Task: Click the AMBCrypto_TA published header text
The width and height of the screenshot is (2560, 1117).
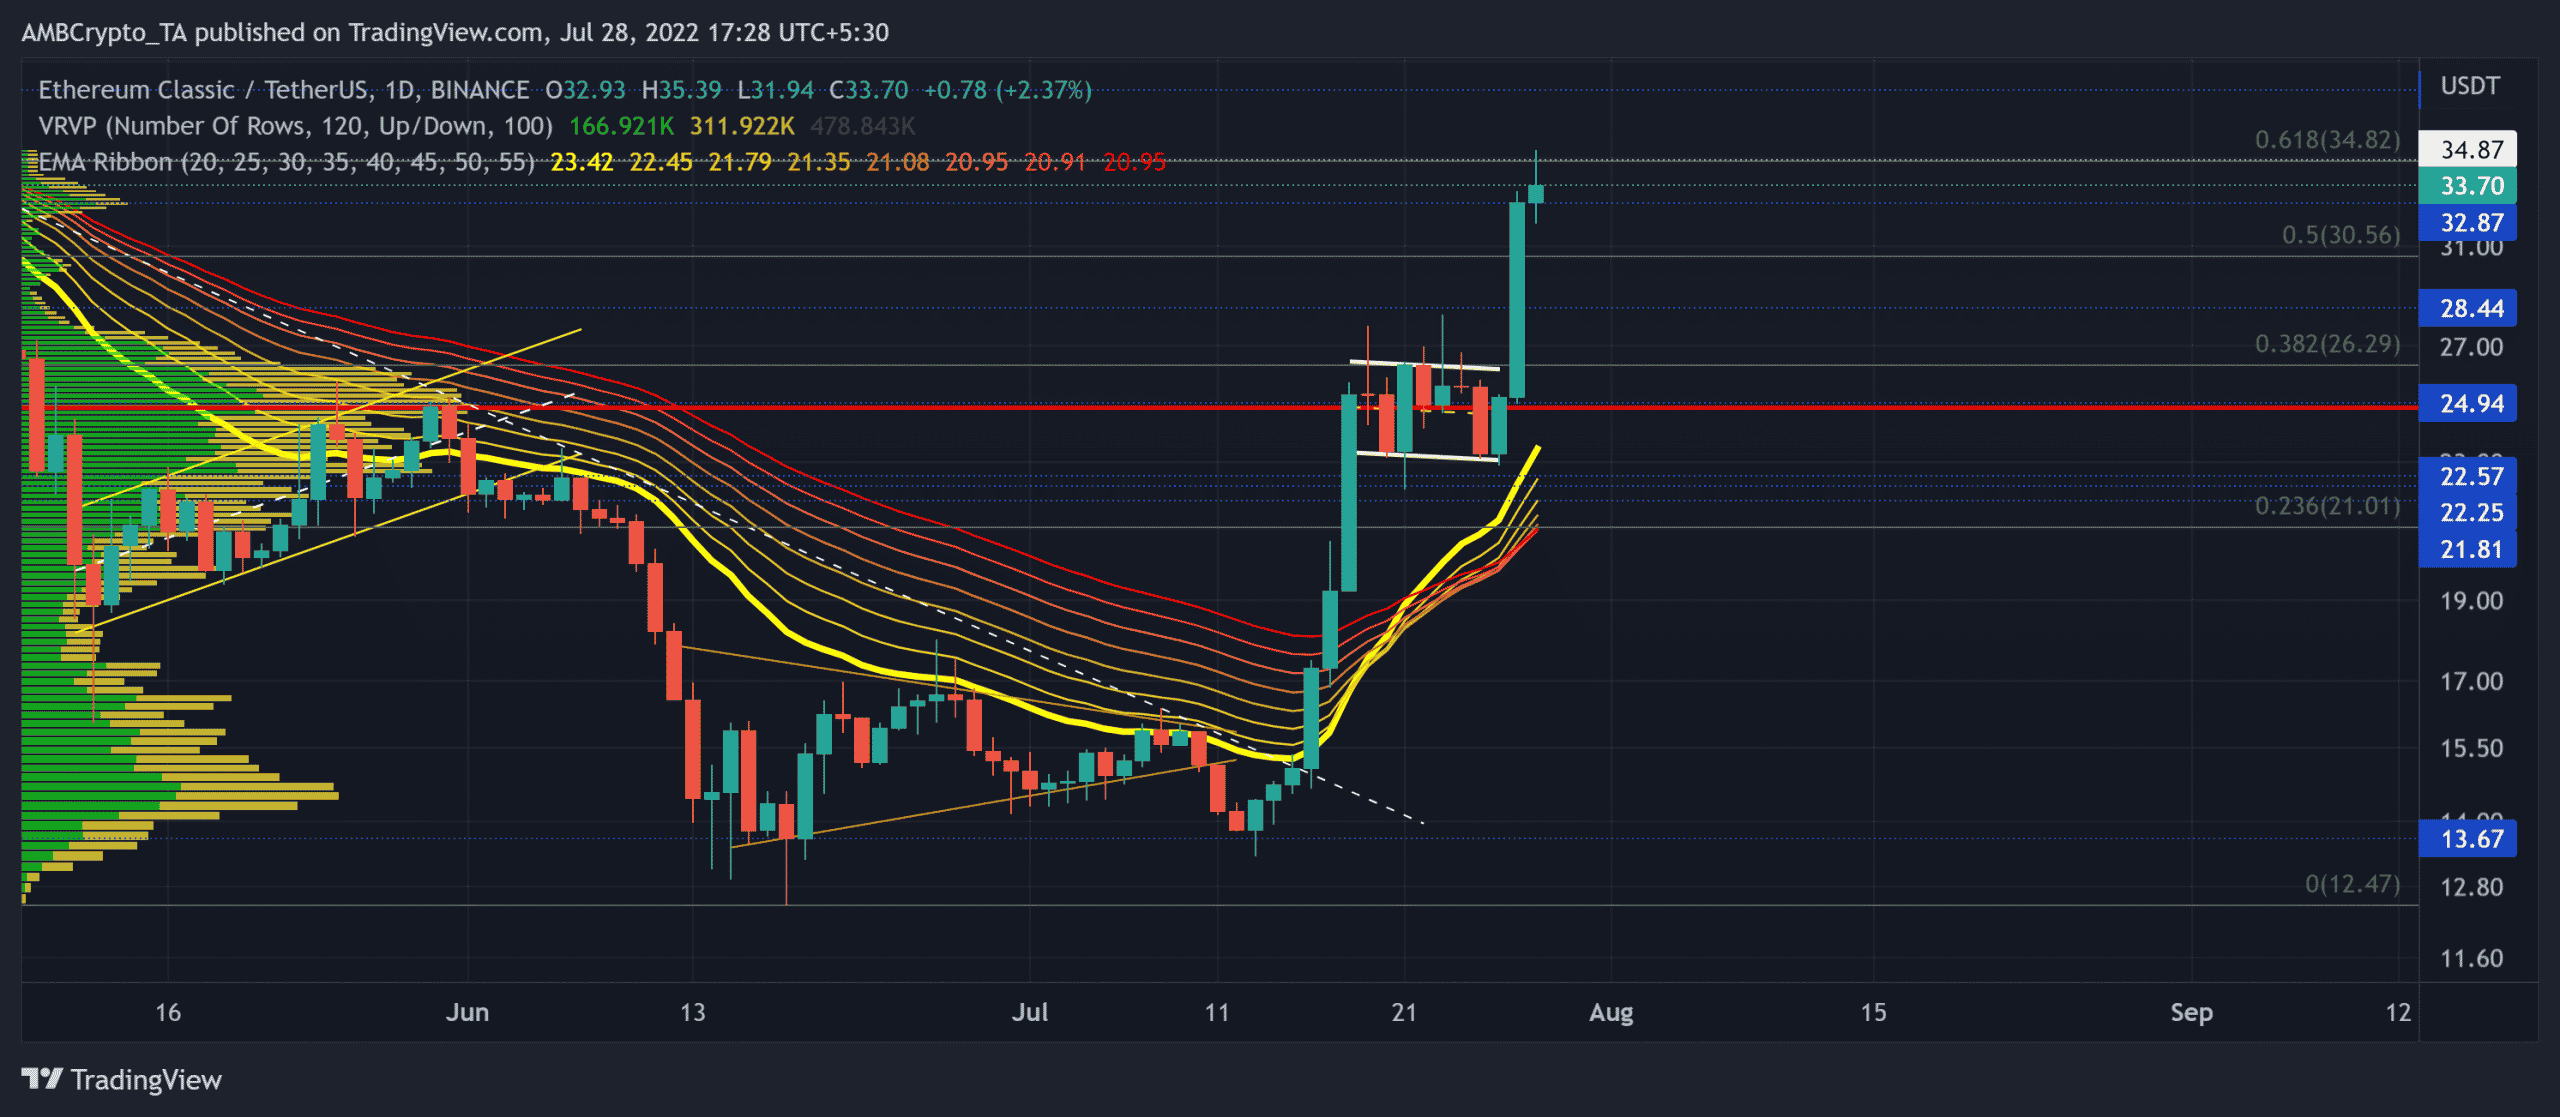Action: tap(455, 32)
